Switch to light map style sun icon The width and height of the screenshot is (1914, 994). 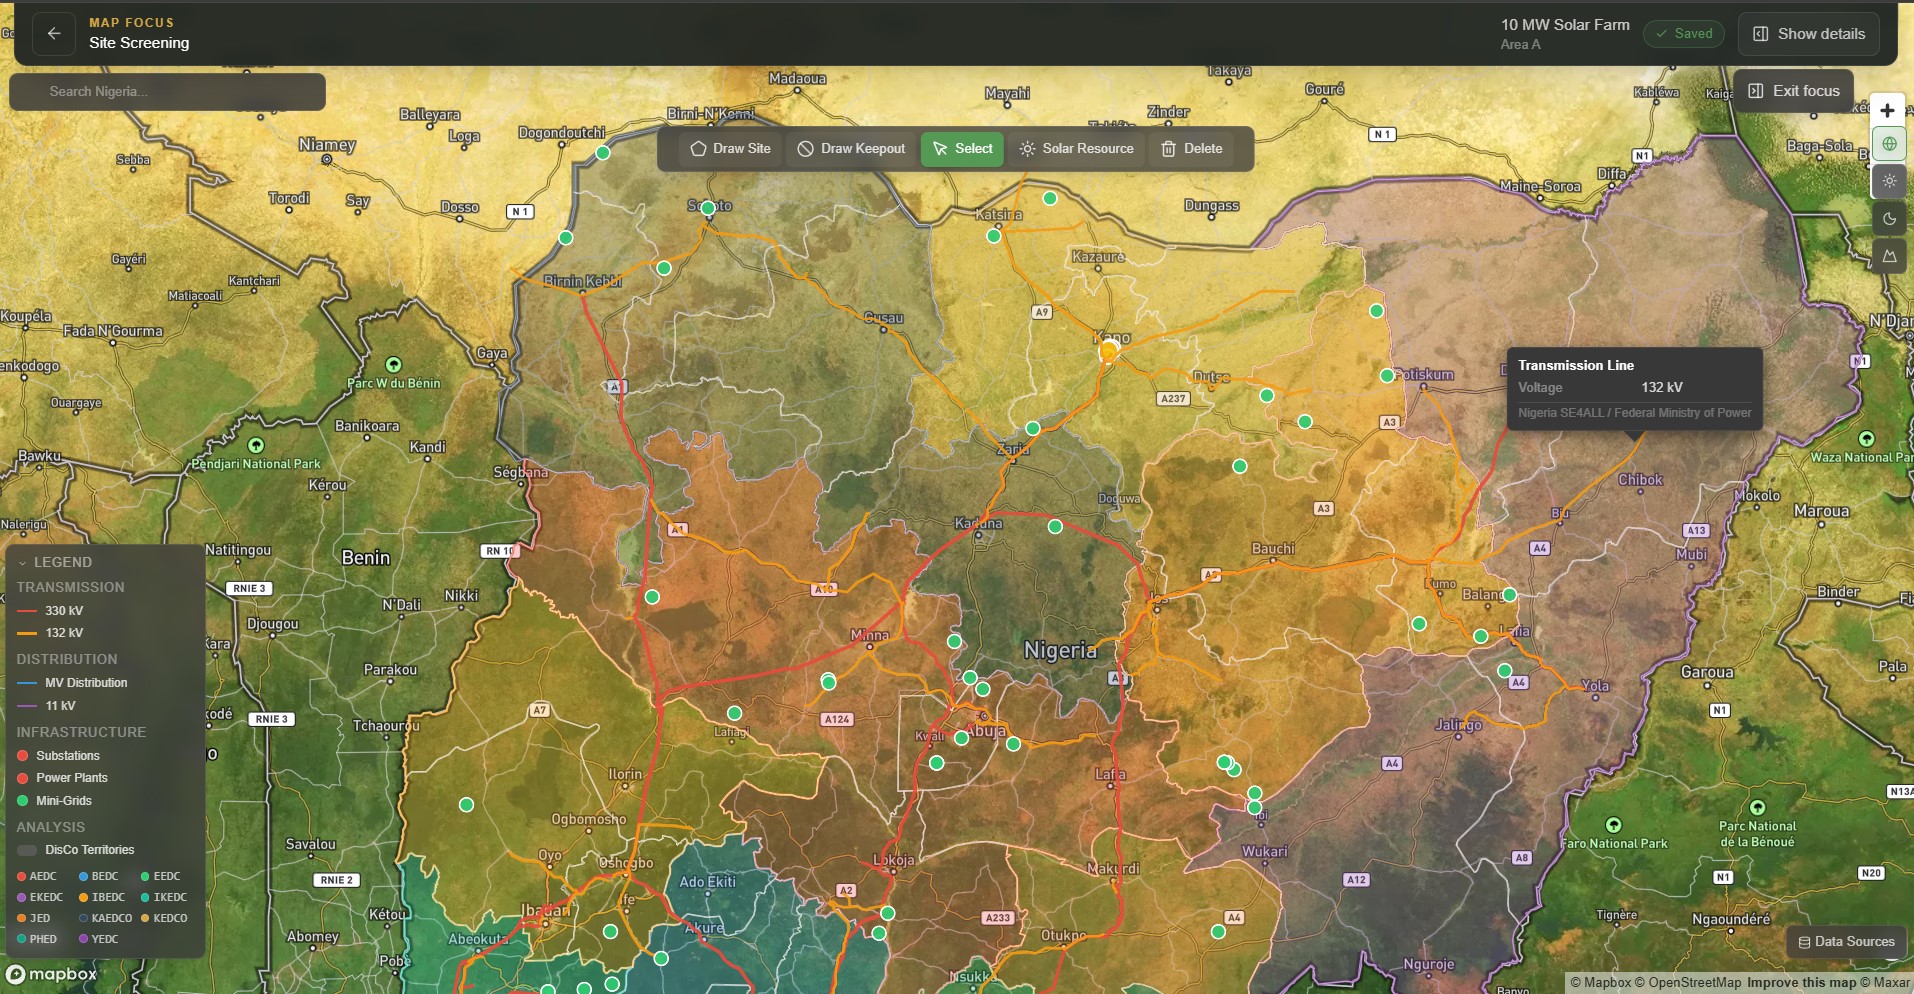(1888, 181)
